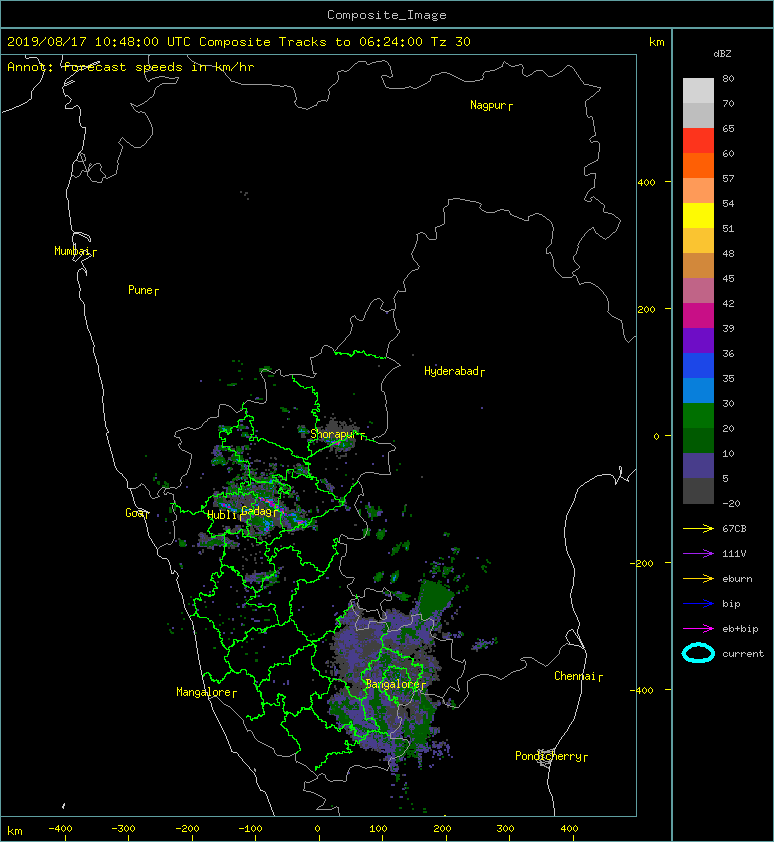Click the dark gray -20 dBZ swatch

(x=698, y=490)
